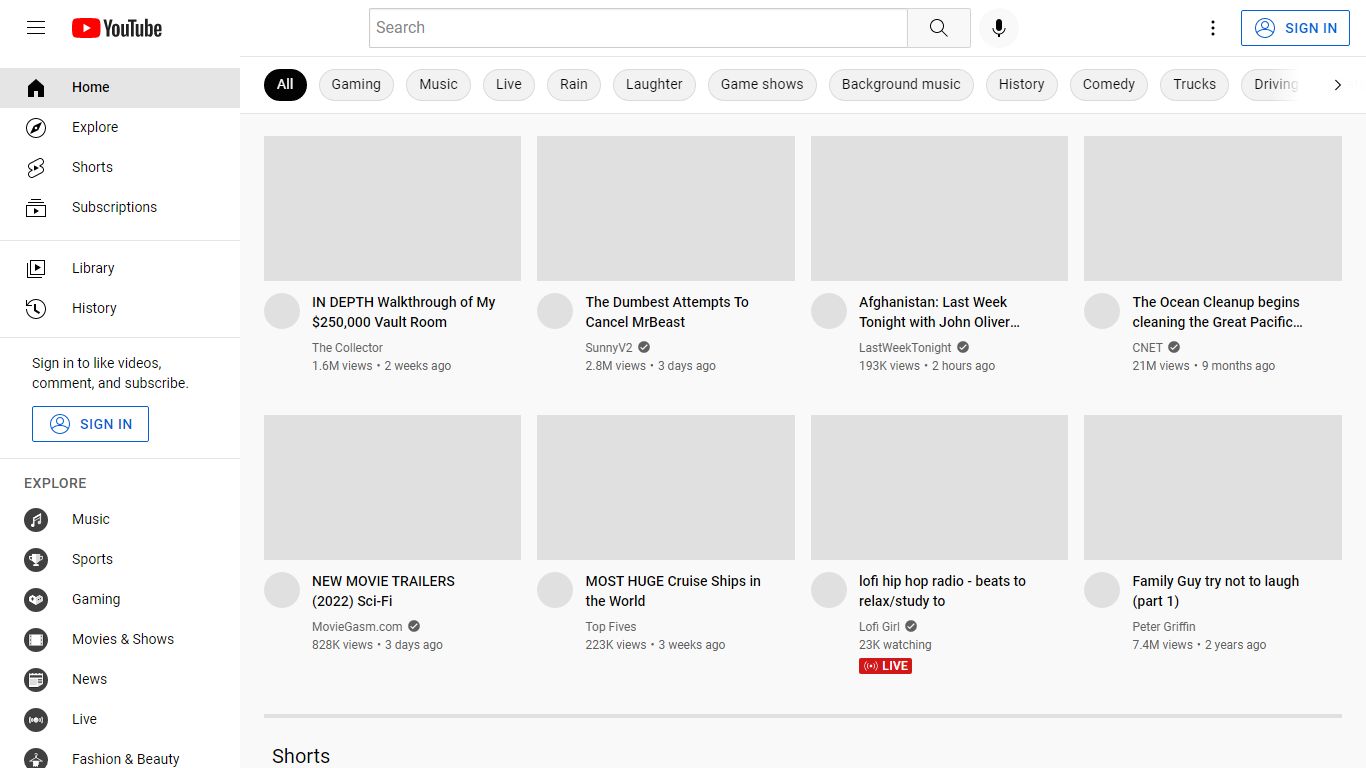The width and height of the screenshot is (1366, 768).
Task: Open video title "The Dumbest Attempts To Cancel MrBeast"
Action: (x=667, y=312)
